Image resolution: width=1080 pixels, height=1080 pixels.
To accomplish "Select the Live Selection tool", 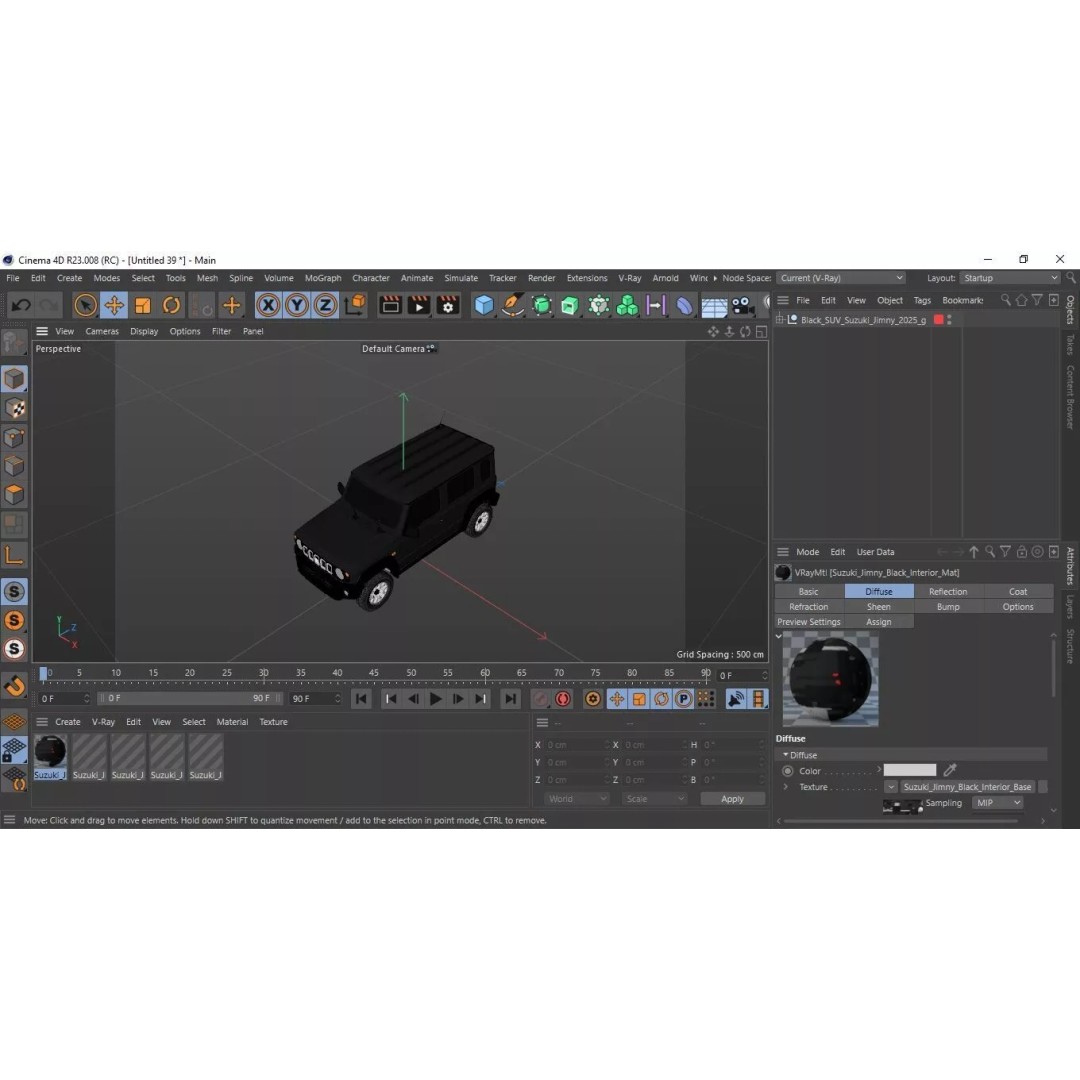I will (85, 305).
